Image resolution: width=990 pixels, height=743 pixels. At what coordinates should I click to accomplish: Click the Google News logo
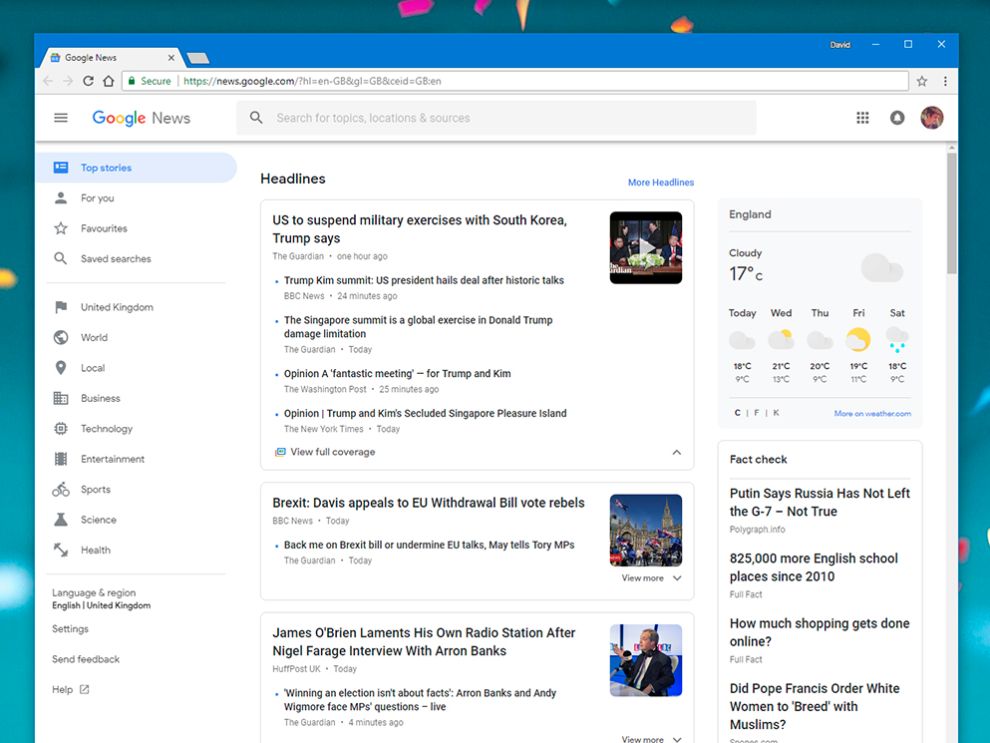pyautogui.click(x=141, y=118)
